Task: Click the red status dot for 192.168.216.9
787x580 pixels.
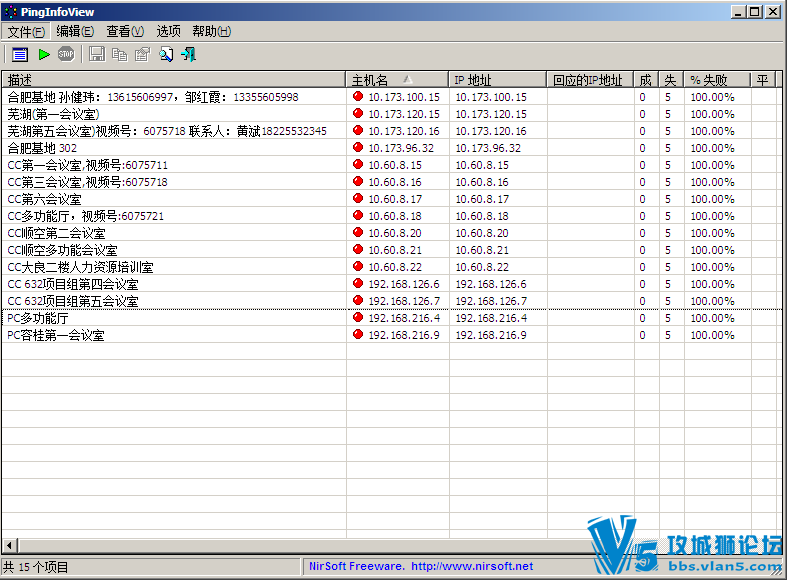Action: tap(358, 335)
